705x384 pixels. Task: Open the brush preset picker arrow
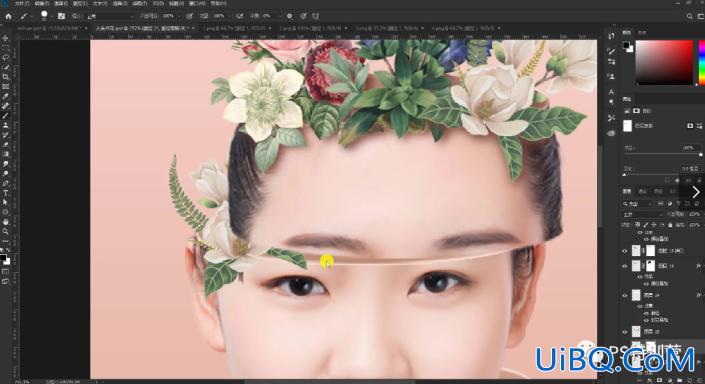tap(52, 16)
